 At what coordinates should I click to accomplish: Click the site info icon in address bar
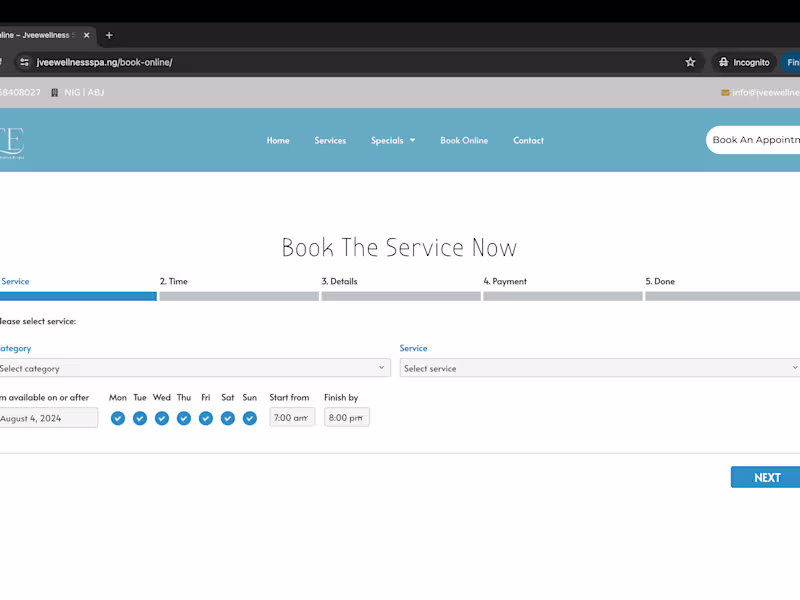[23, 61]
